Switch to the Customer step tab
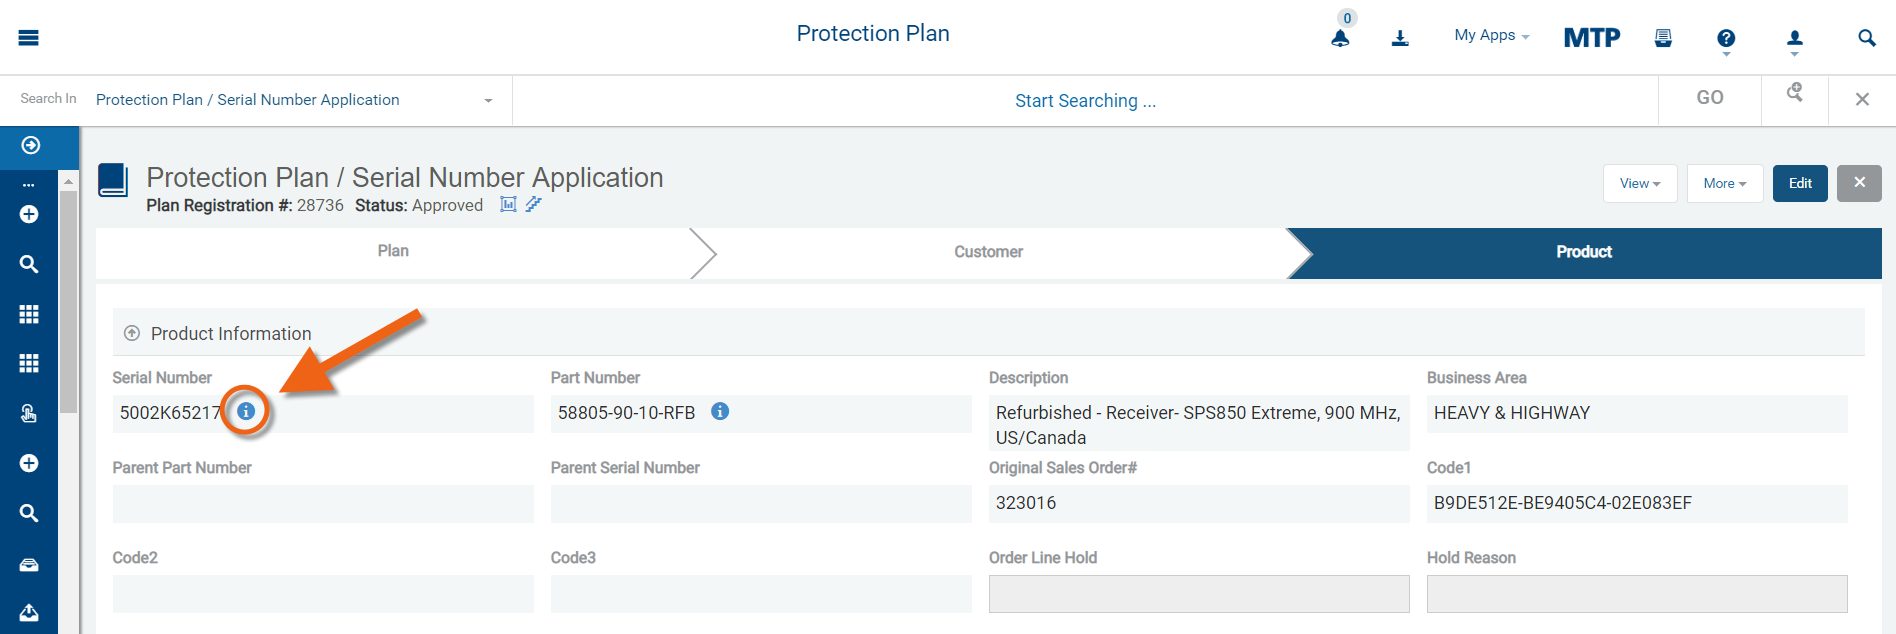This screenshot has width=1896, height=634. point(988,252)
